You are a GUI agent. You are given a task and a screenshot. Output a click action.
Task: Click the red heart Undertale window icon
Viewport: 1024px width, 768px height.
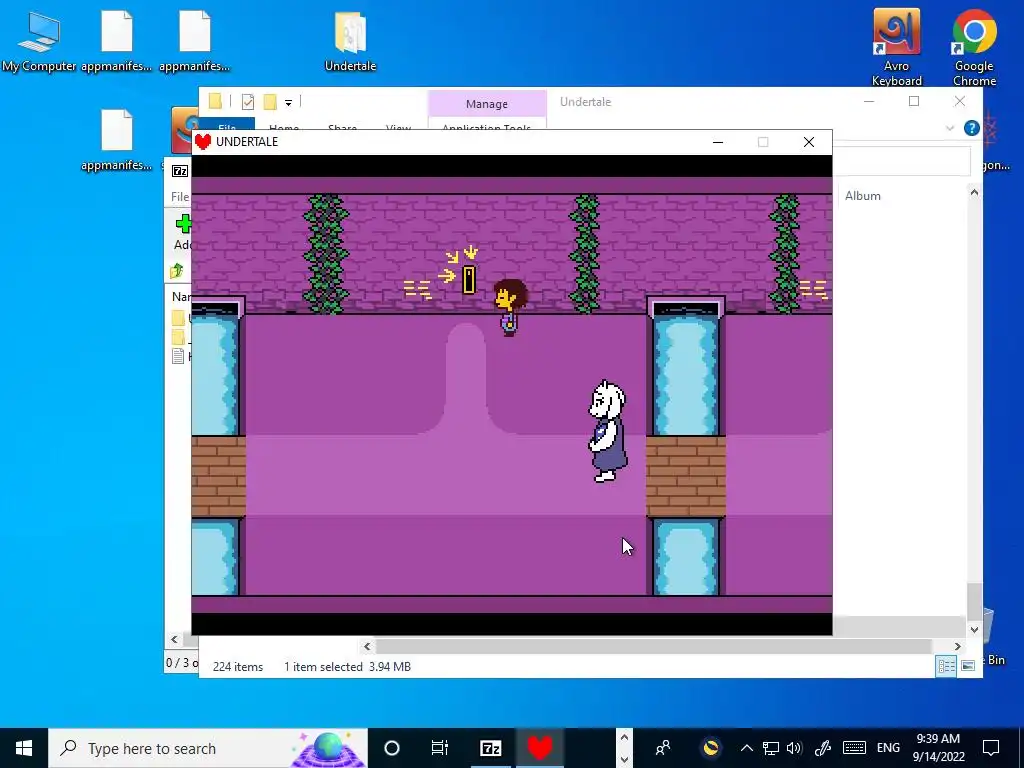(x=203, y=142)
